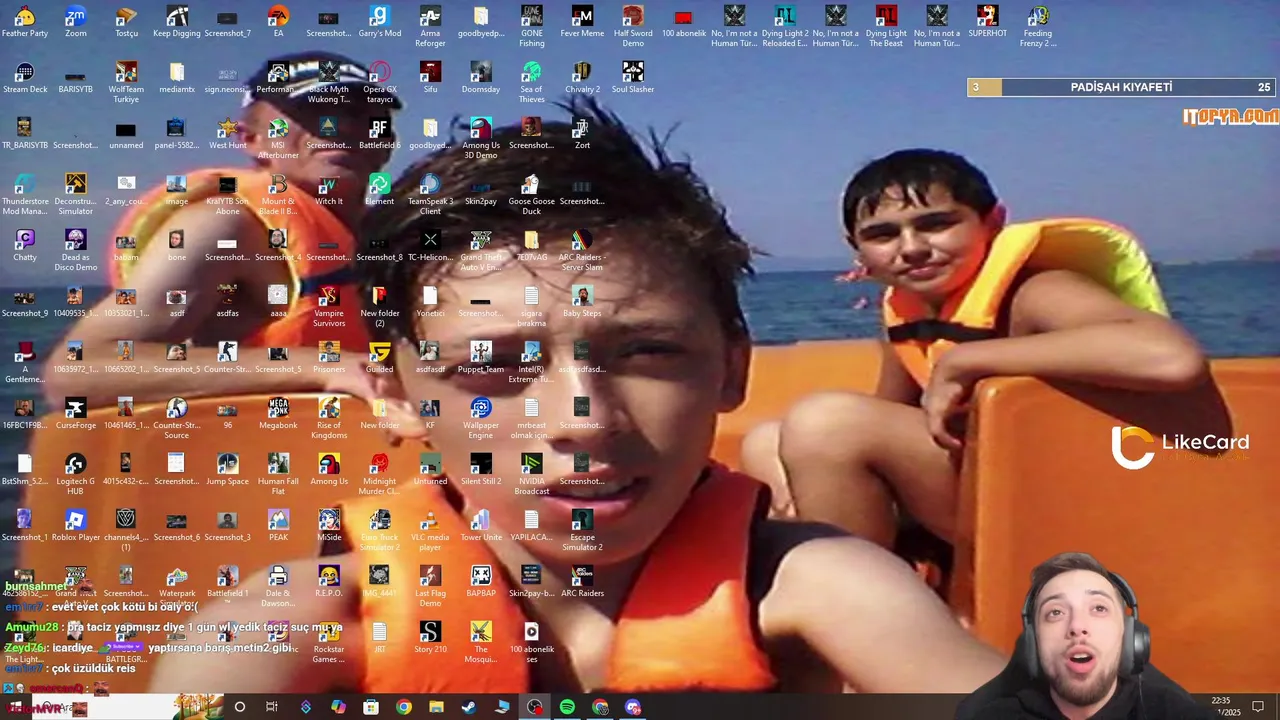Image resolution: width=1280 pixels, height=720 pixels.
Task: Launch Baby Steps from the desktop
Action: click(x=582, y=297)
